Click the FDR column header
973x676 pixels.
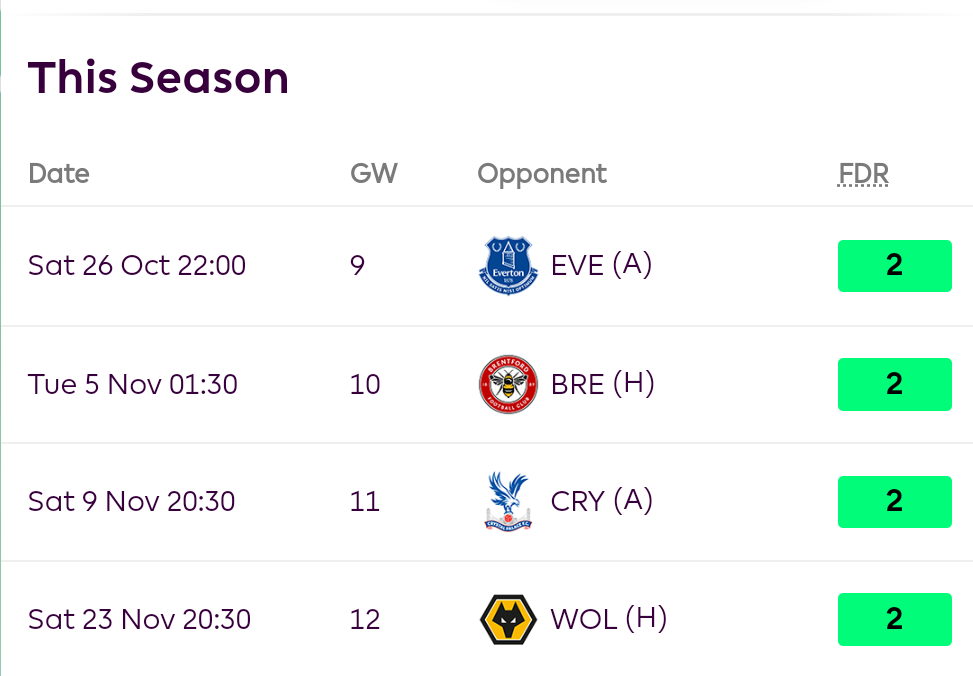point(863,174)
